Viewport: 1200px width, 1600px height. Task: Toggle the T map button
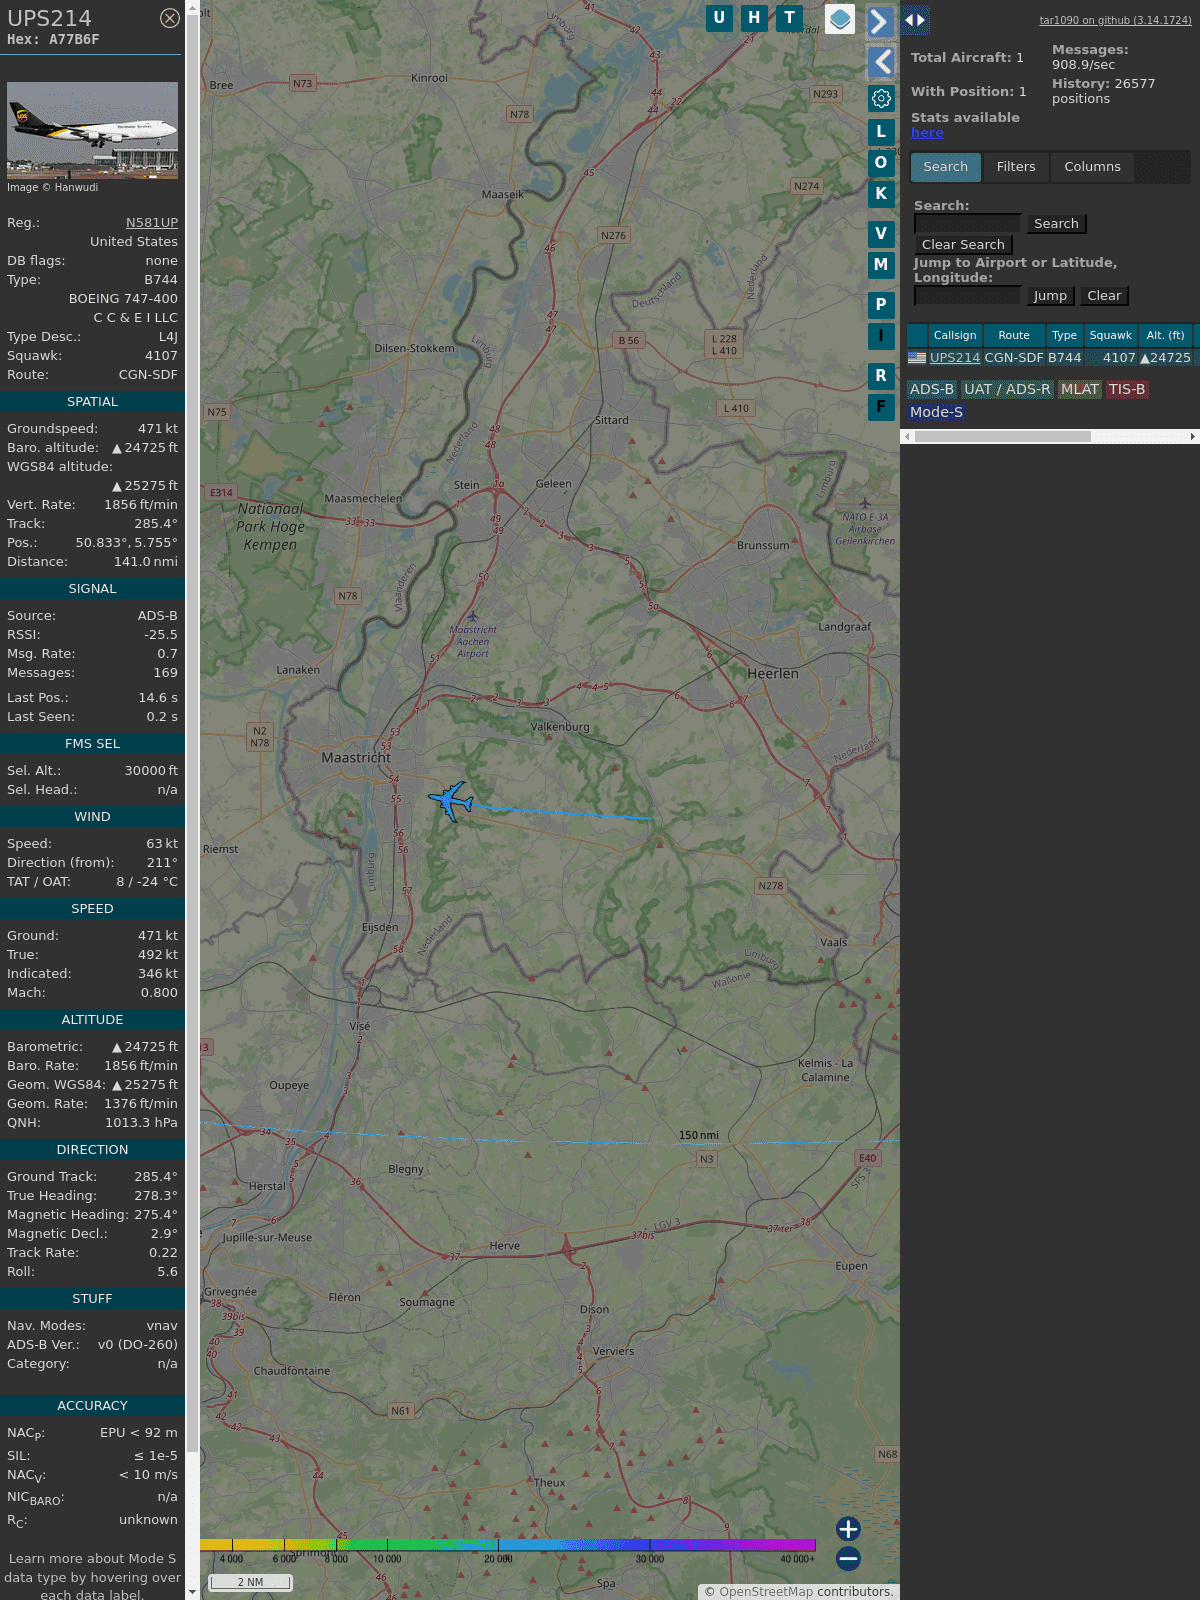[x=790, y=18]
